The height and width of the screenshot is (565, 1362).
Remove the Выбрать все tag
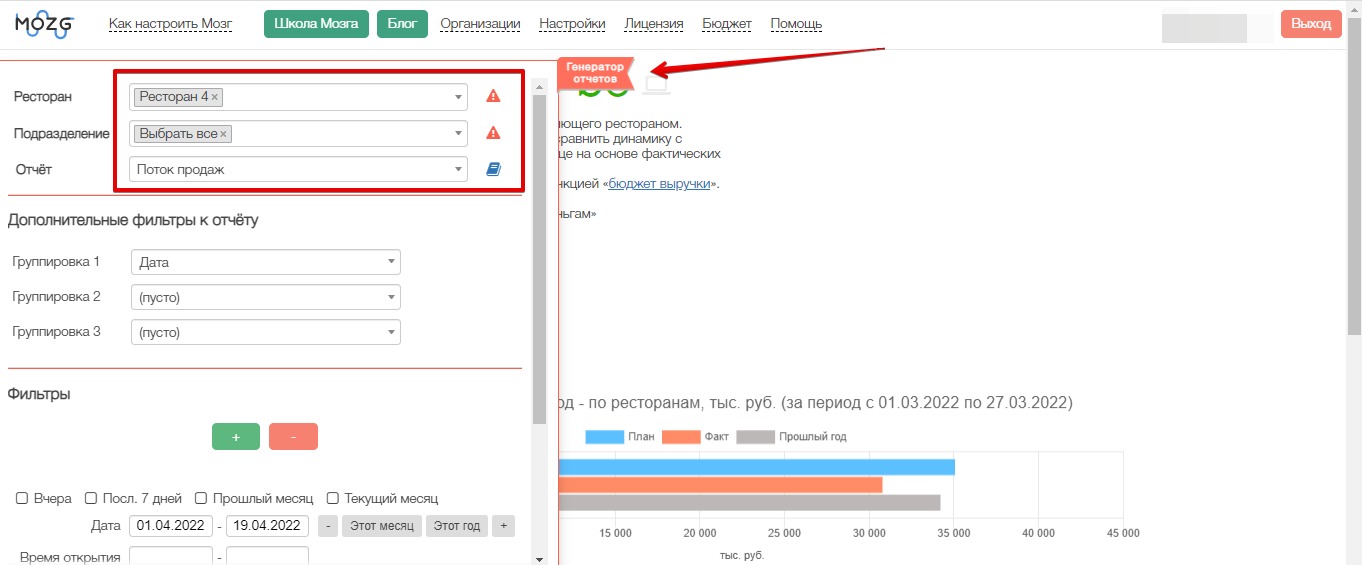[x=224, y=134]
